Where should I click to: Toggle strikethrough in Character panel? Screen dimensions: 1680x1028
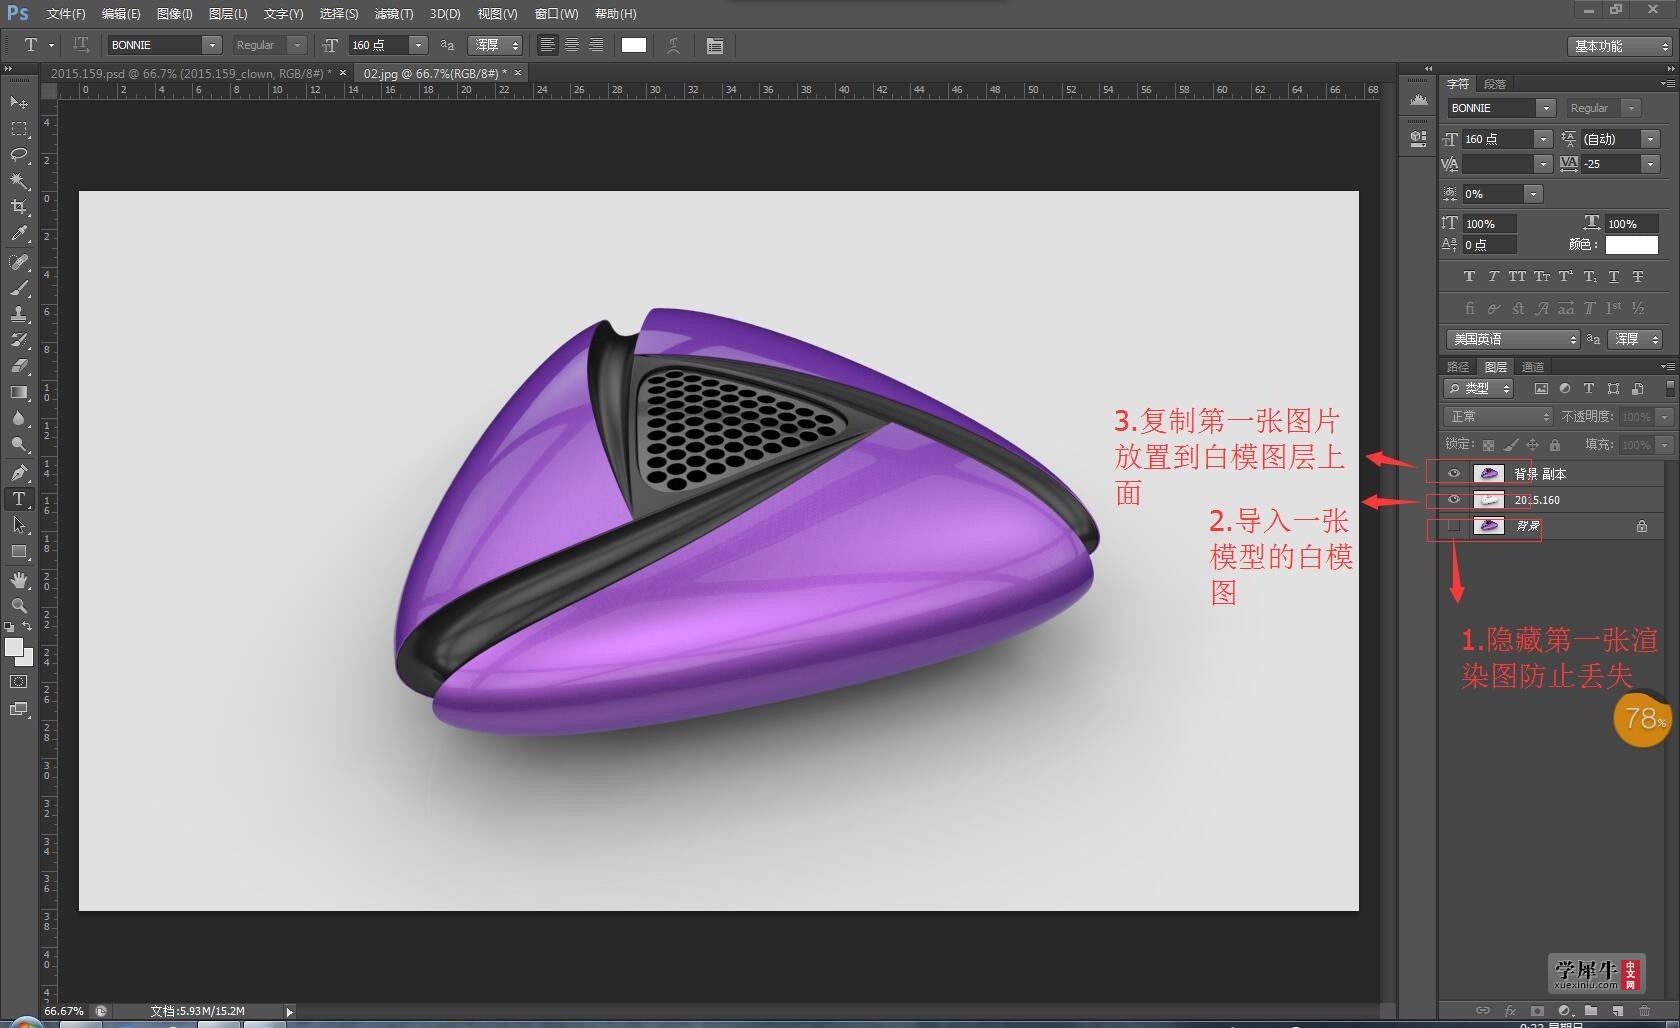(x=1637, y=276)
